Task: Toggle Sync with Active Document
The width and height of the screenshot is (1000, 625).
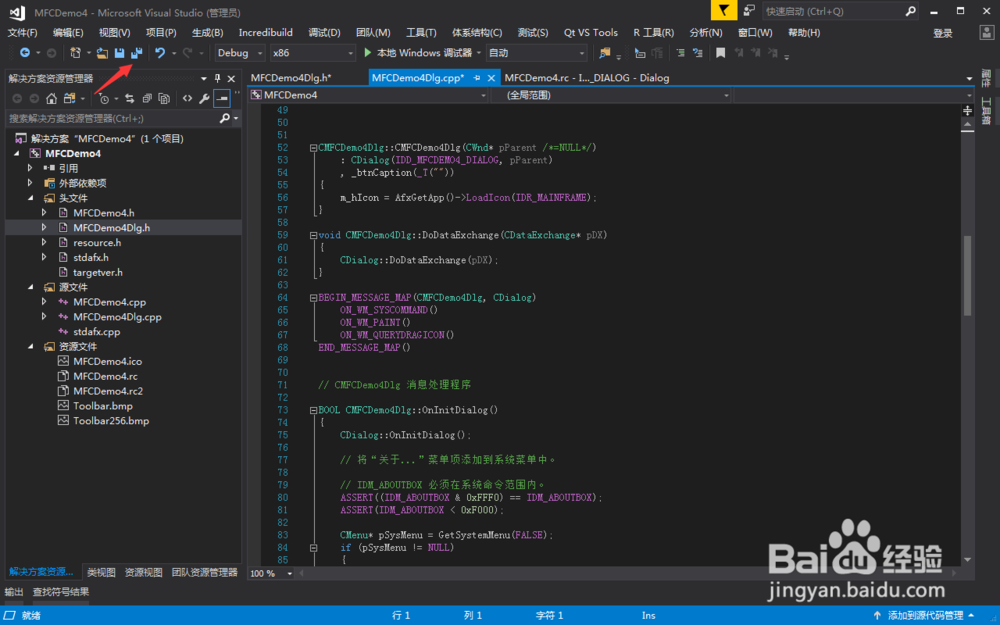Action: point(129,98)
